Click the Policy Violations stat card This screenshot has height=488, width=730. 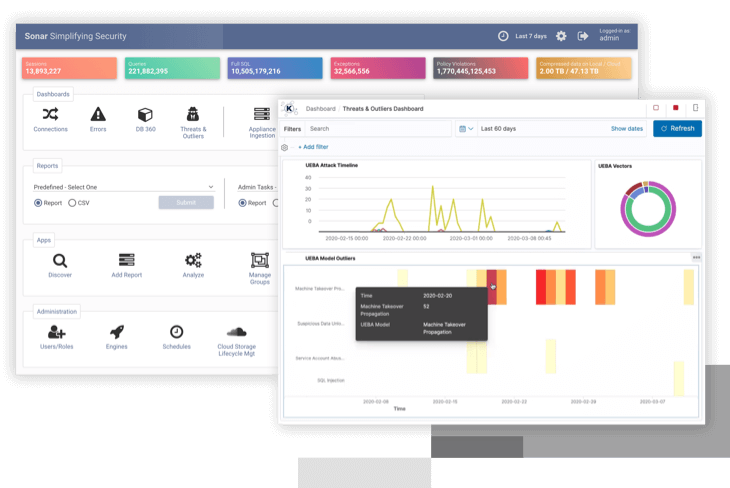pos(481,68)
